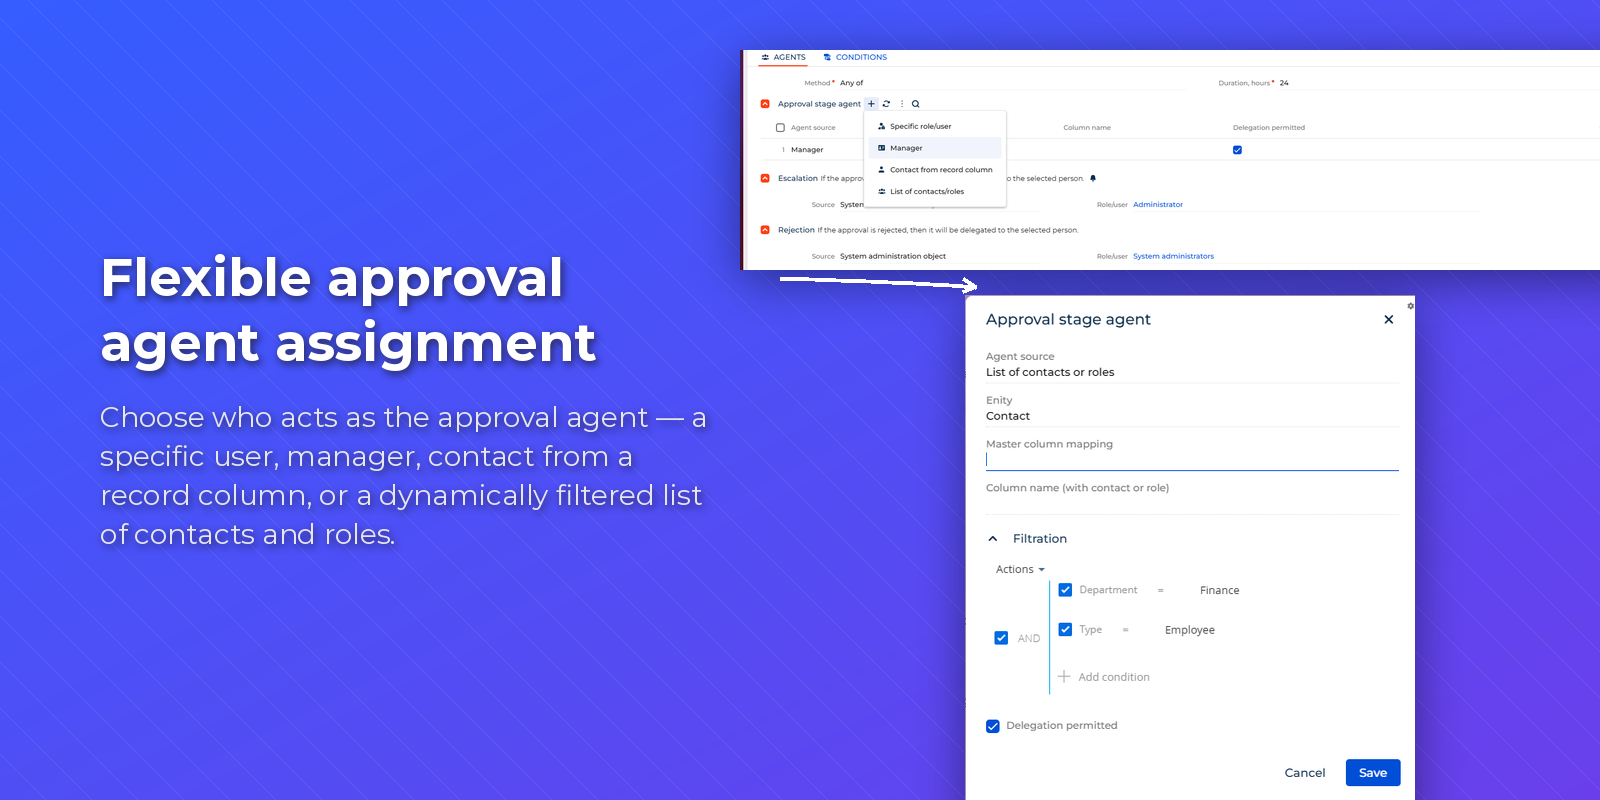Click System administration object source value
This screenshot has height=800, width=1600.
click(892, 257)
